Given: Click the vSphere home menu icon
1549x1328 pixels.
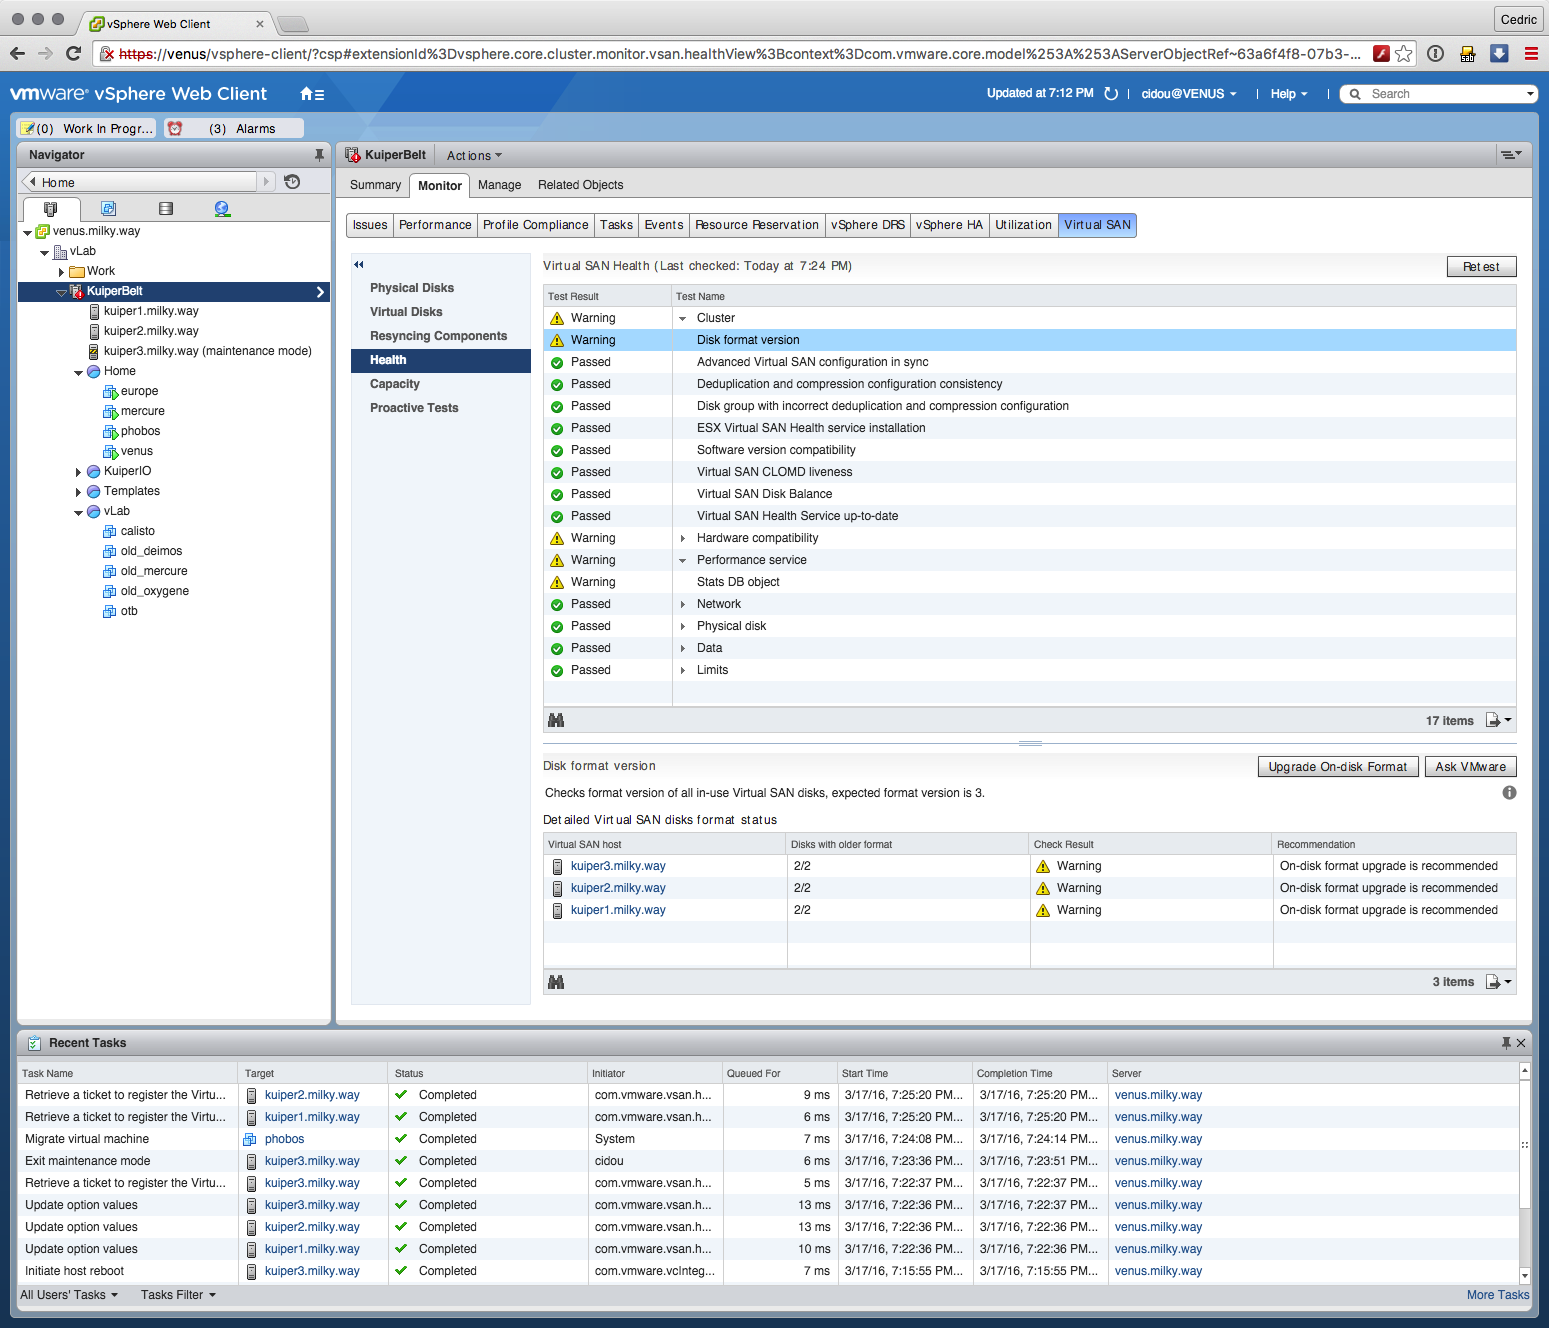Looking at the screenshot, I should pyautogui.click(x=311, y=94).
